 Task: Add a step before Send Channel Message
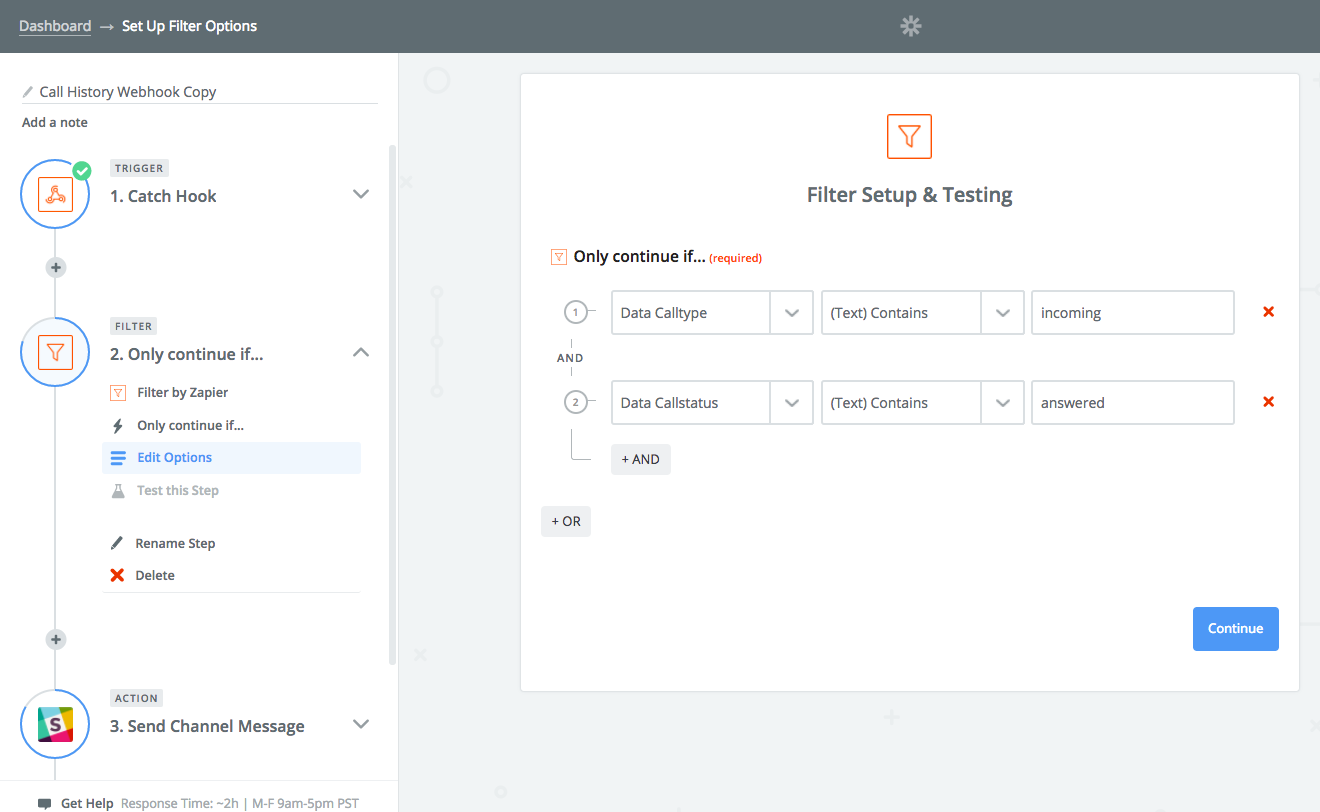point(56,639)
